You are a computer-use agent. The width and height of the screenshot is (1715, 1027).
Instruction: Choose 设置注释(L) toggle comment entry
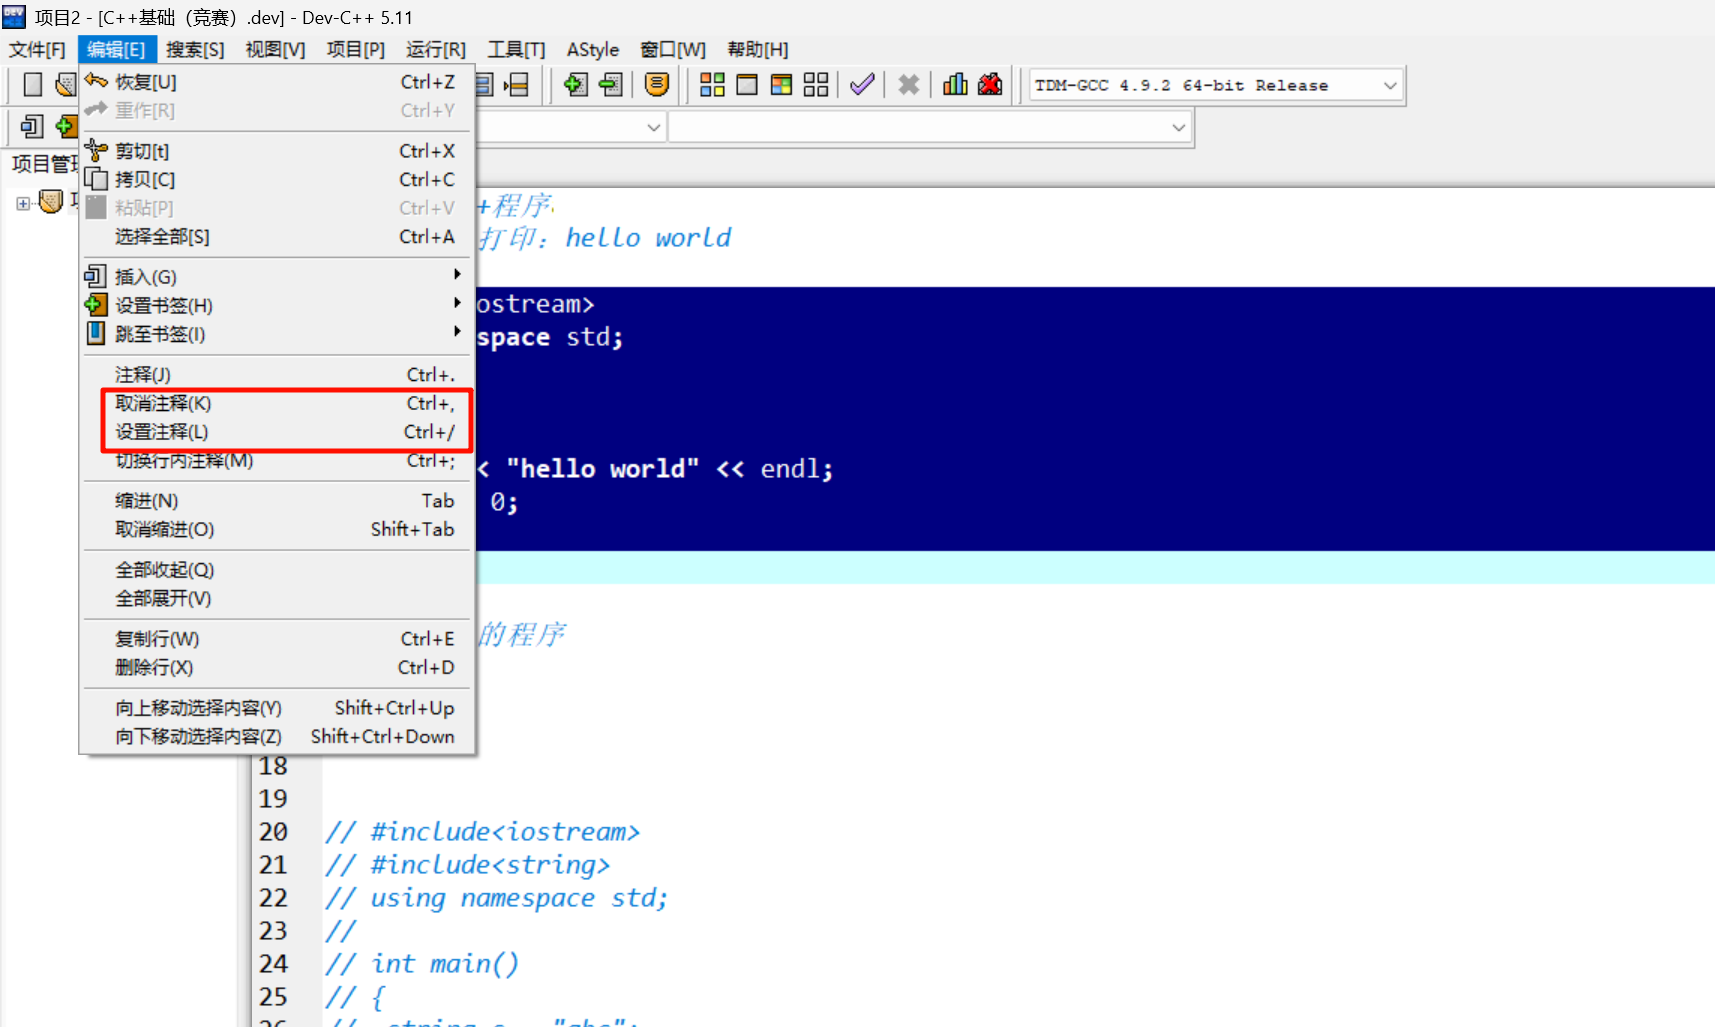[276, 432]
